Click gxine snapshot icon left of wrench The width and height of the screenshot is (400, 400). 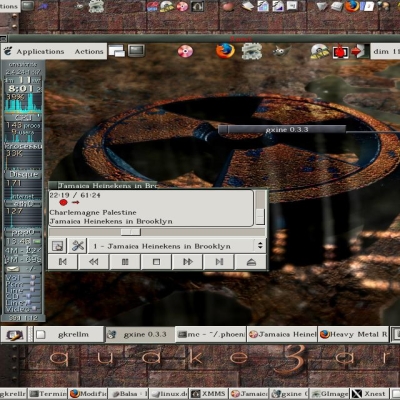point(58,246)
